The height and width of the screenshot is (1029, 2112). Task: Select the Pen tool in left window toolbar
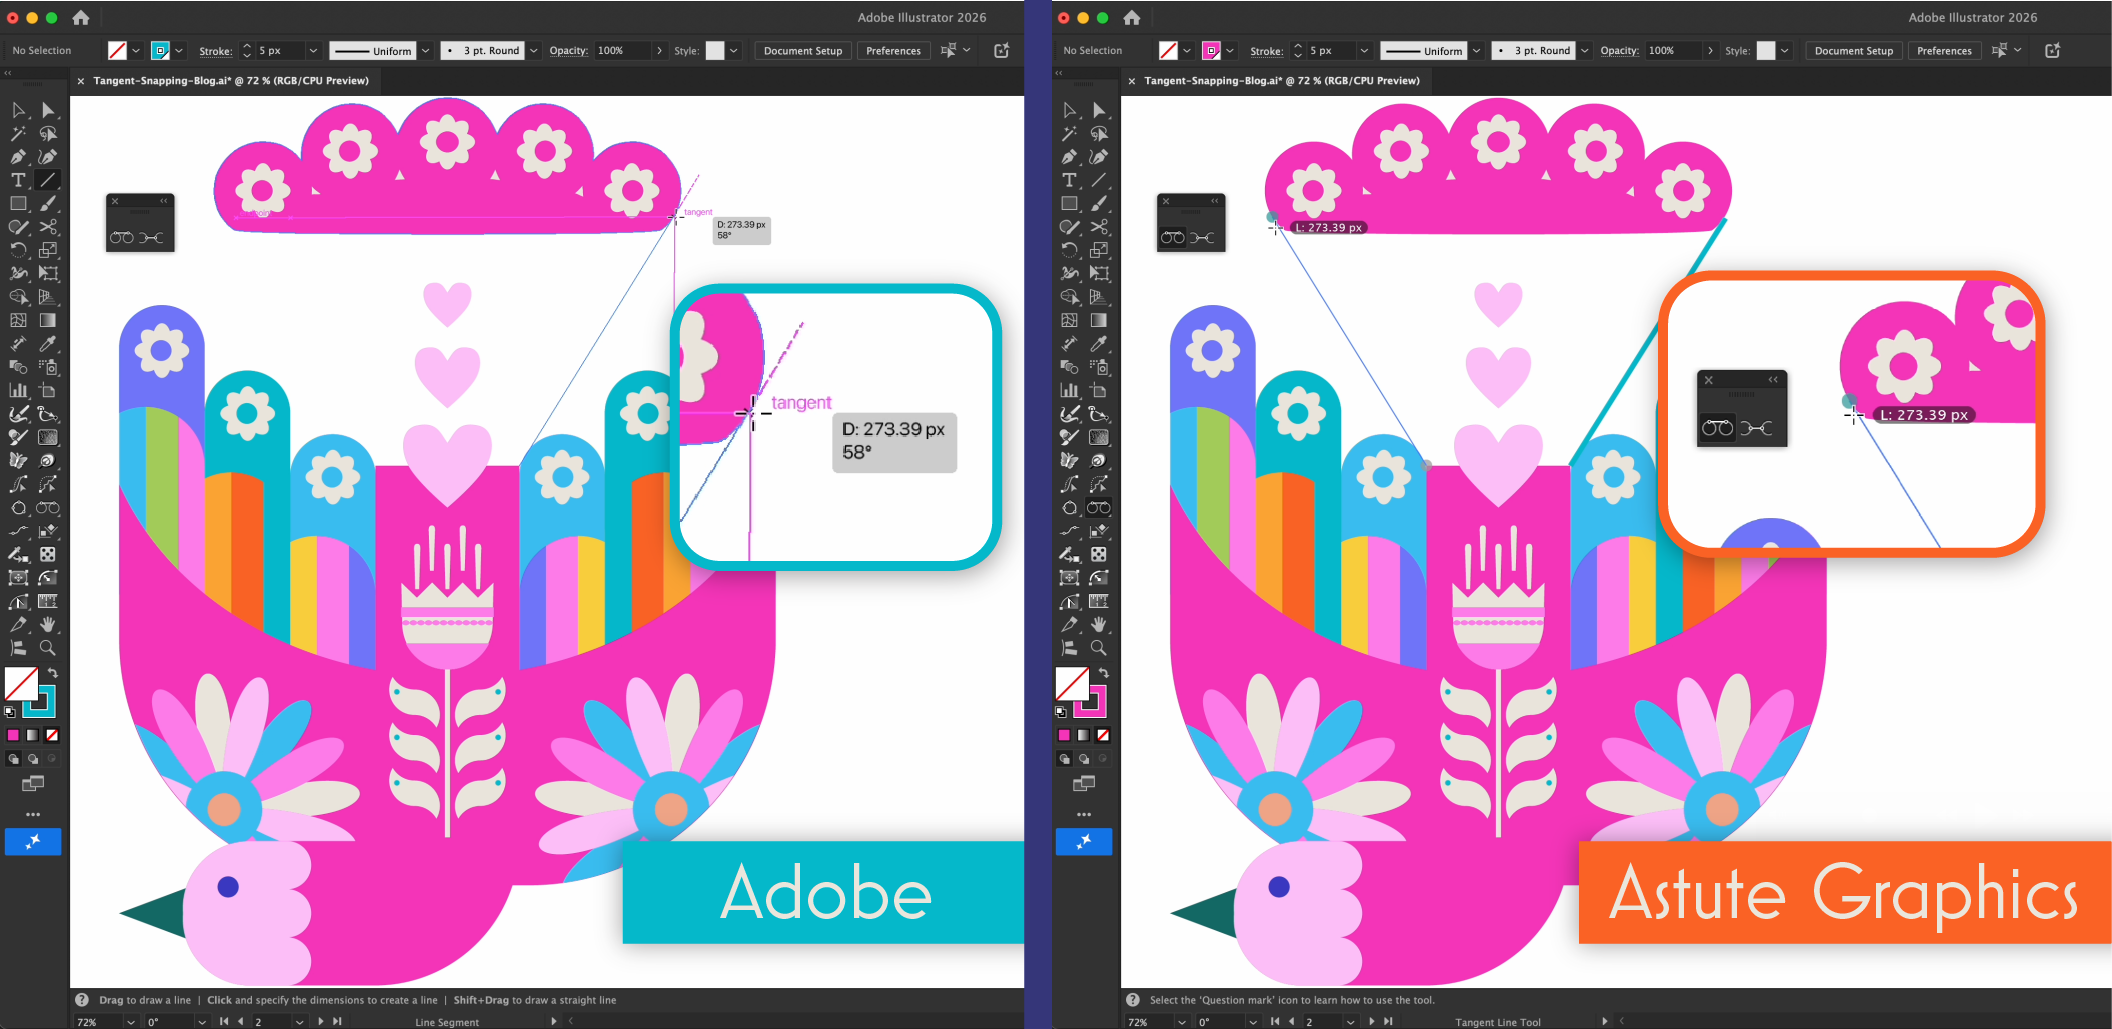pyautogui.click(x=18, y=157)
